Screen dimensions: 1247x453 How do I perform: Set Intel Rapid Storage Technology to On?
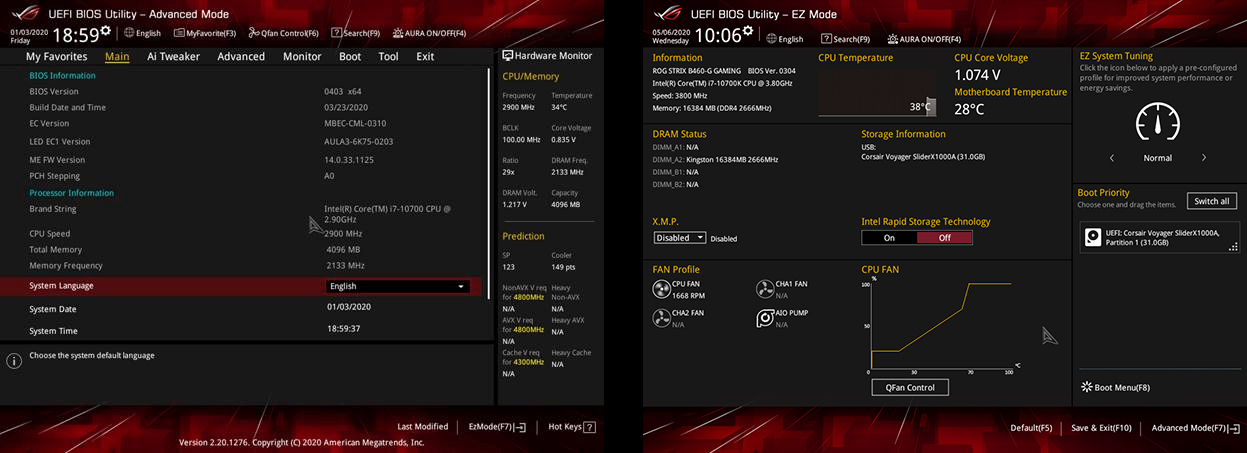pyautogui.click(x=889, y=238)
